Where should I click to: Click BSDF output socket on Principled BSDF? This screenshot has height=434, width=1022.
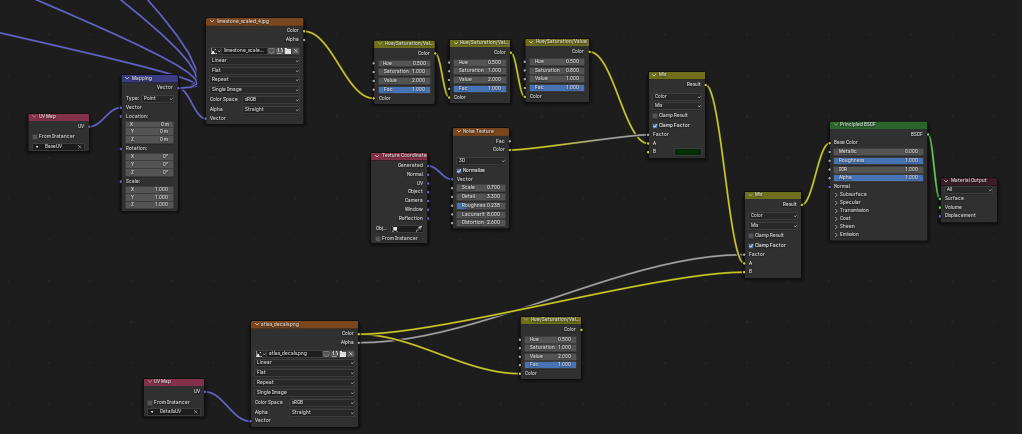click(x=927, y=134)
